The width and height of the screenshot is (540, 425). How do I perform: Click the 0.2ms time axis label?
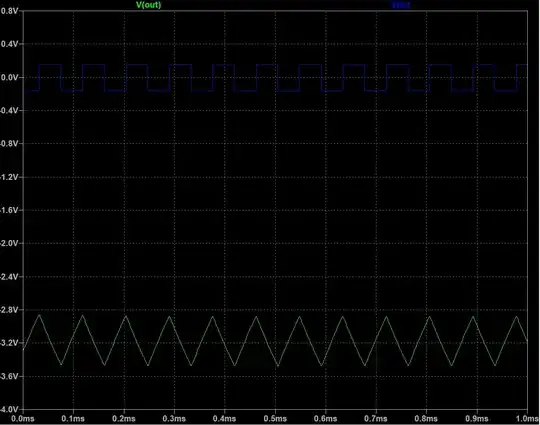pyautogui.click(x=124, y=419)
